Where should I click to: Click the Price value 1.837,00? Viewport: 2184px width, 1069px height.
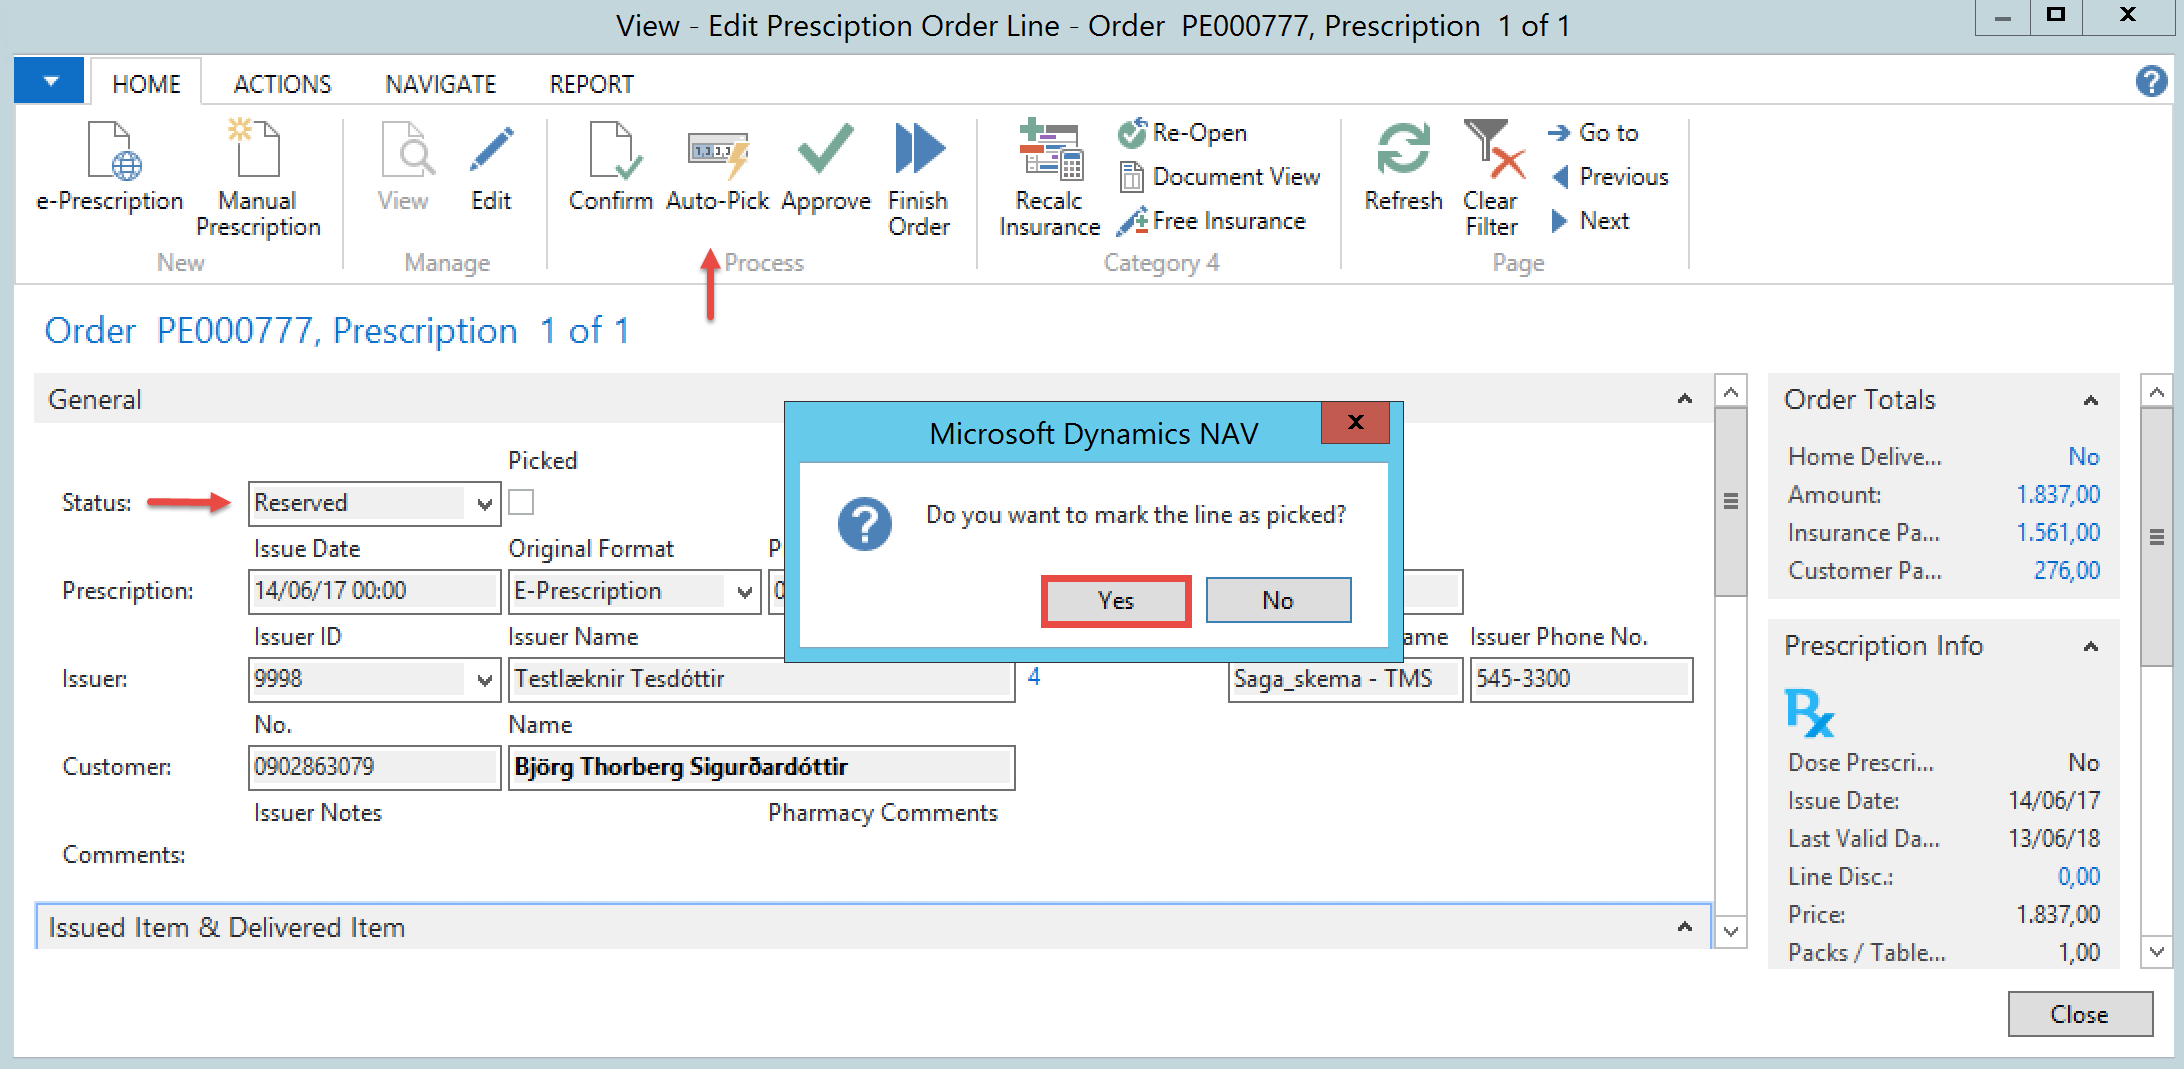pyautogui.click(x=2058, y=915)
